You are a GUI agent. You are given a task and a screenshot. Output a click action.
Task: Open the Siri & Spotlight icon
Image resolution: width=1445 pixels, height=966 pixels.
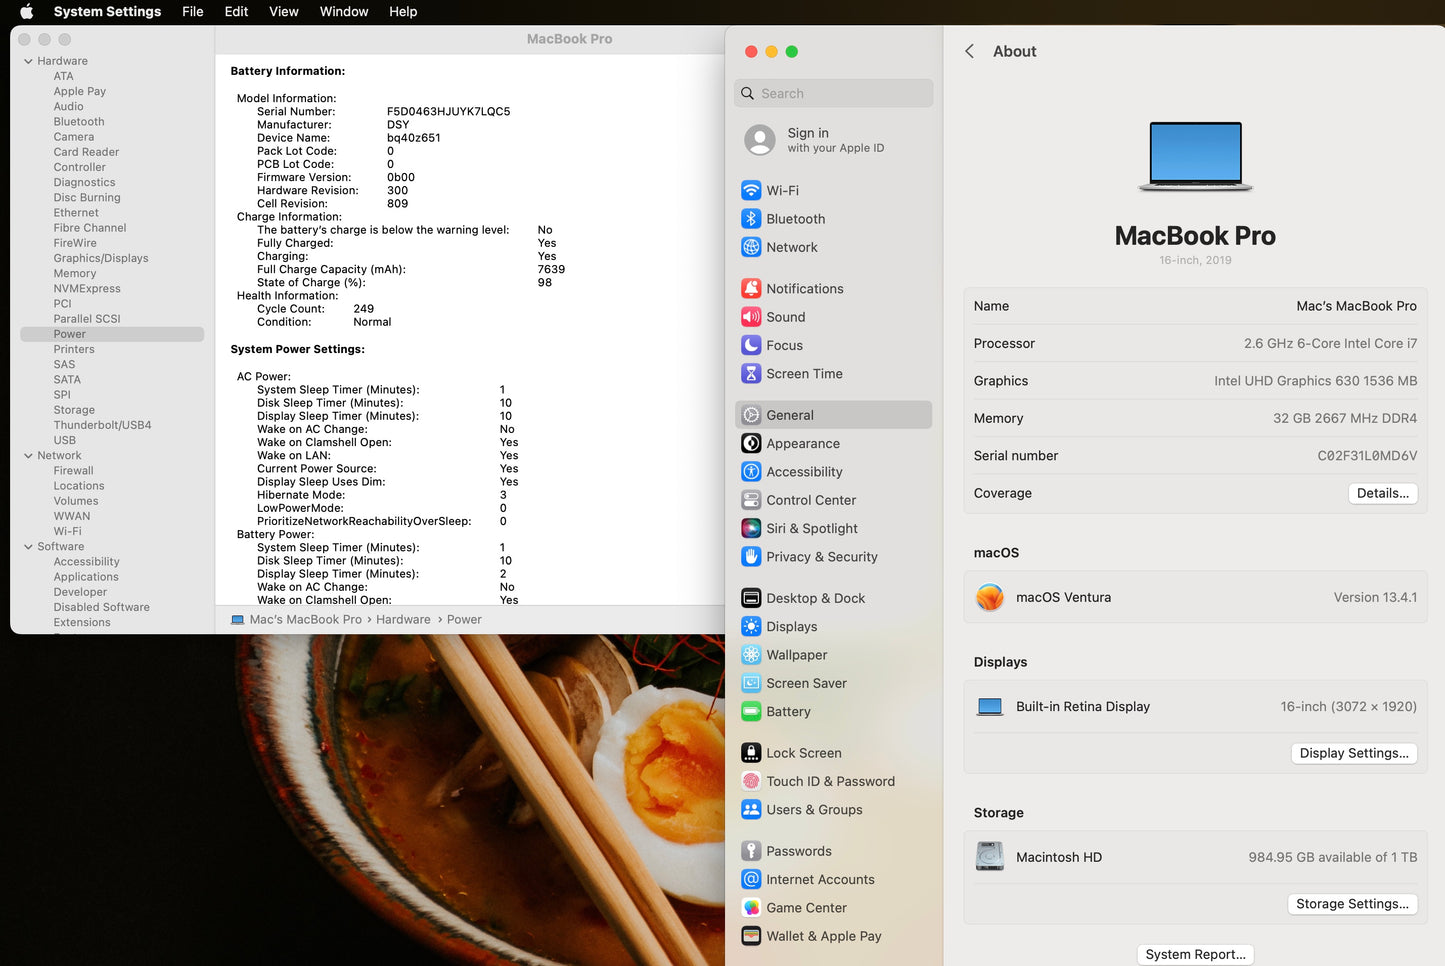point(751,529)
